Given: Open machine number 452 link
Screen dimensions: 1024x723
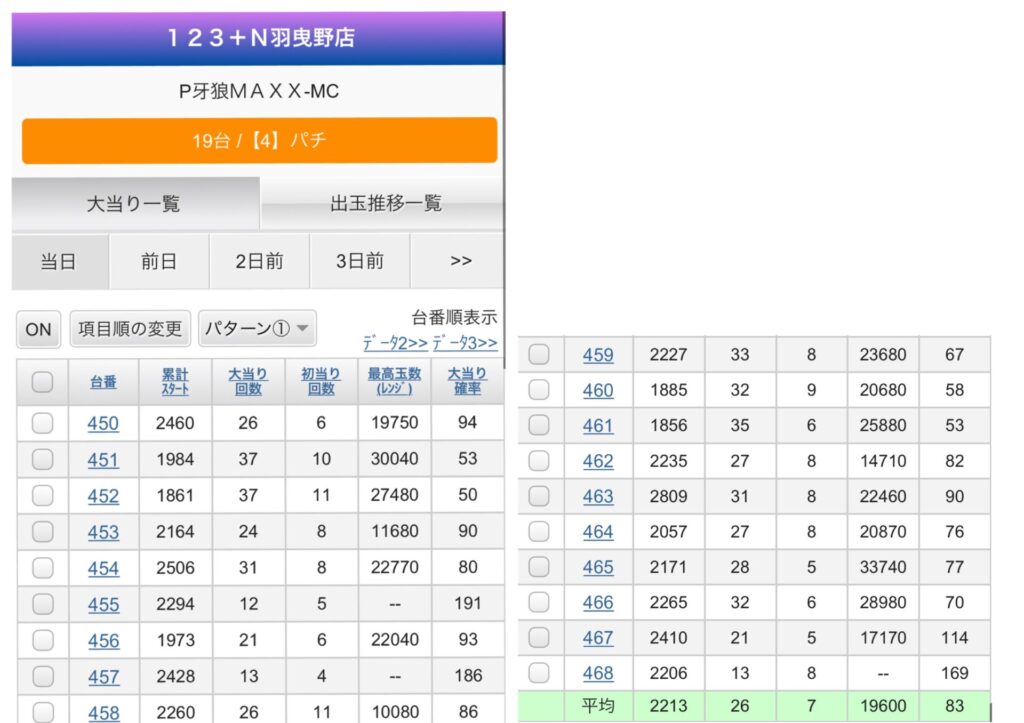Looking at the screenshot, I should [103, 496].
